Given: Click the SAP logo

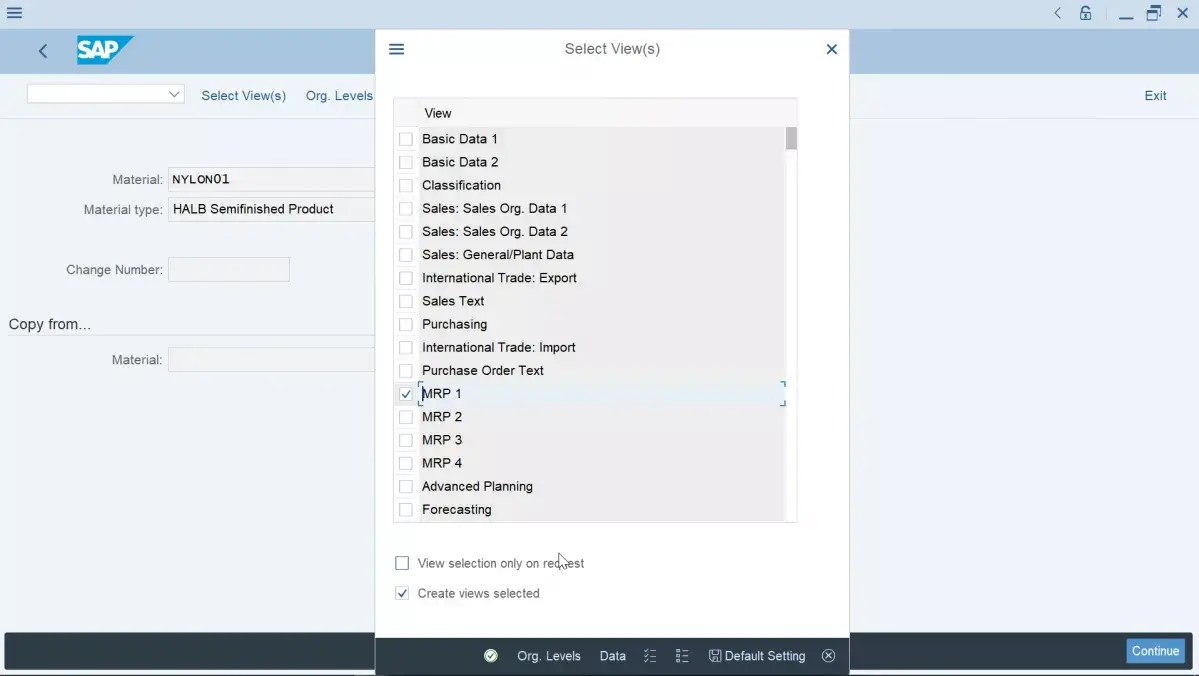Looking at the screenshot, I should pos(105,50).
